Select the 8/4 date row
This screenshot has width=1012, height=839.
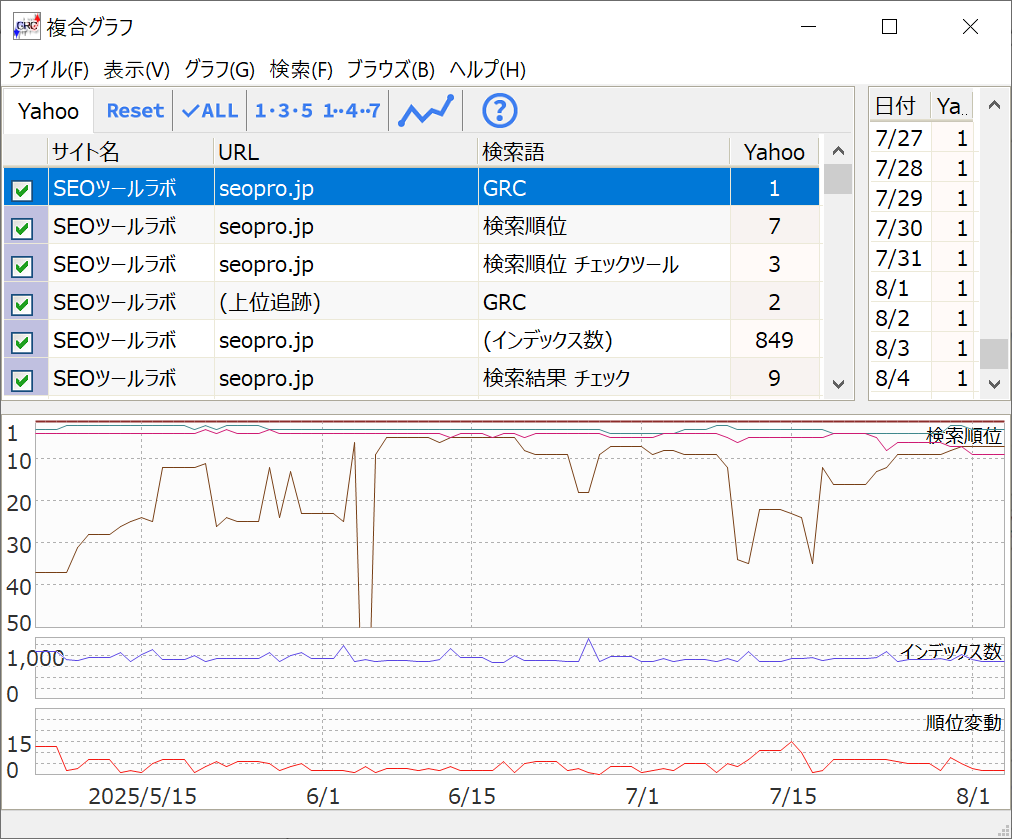(x=922, y=378)
